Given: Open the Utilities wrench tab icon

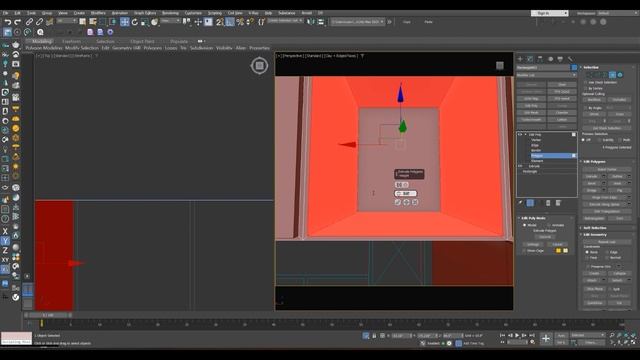Looking at the screenshot, I should [570, 59].
